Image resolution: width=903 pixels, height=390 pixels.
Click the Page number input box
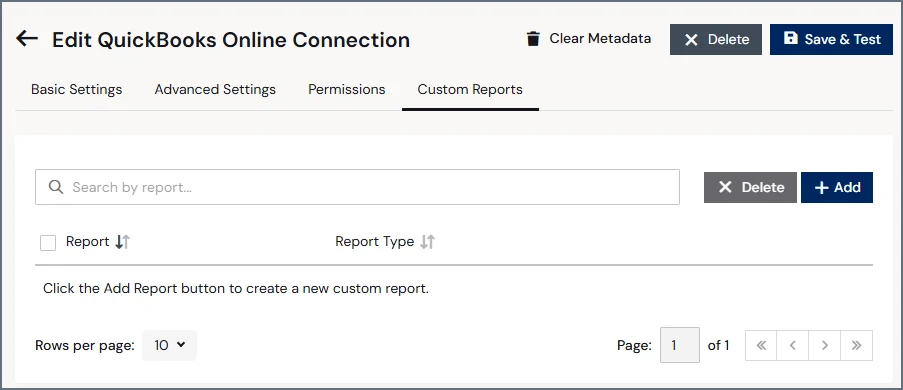tap(680, 346)
